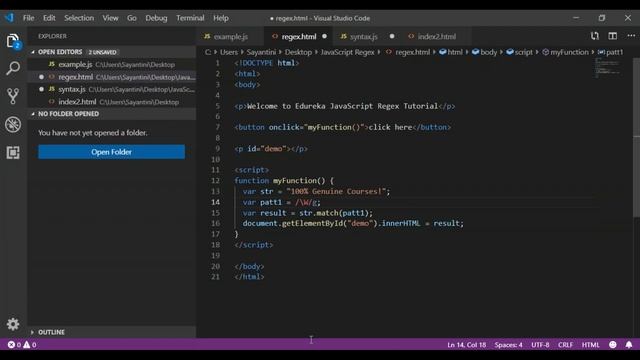Open the Debug menu
This screenshot has height=360, width=640.
156,18
